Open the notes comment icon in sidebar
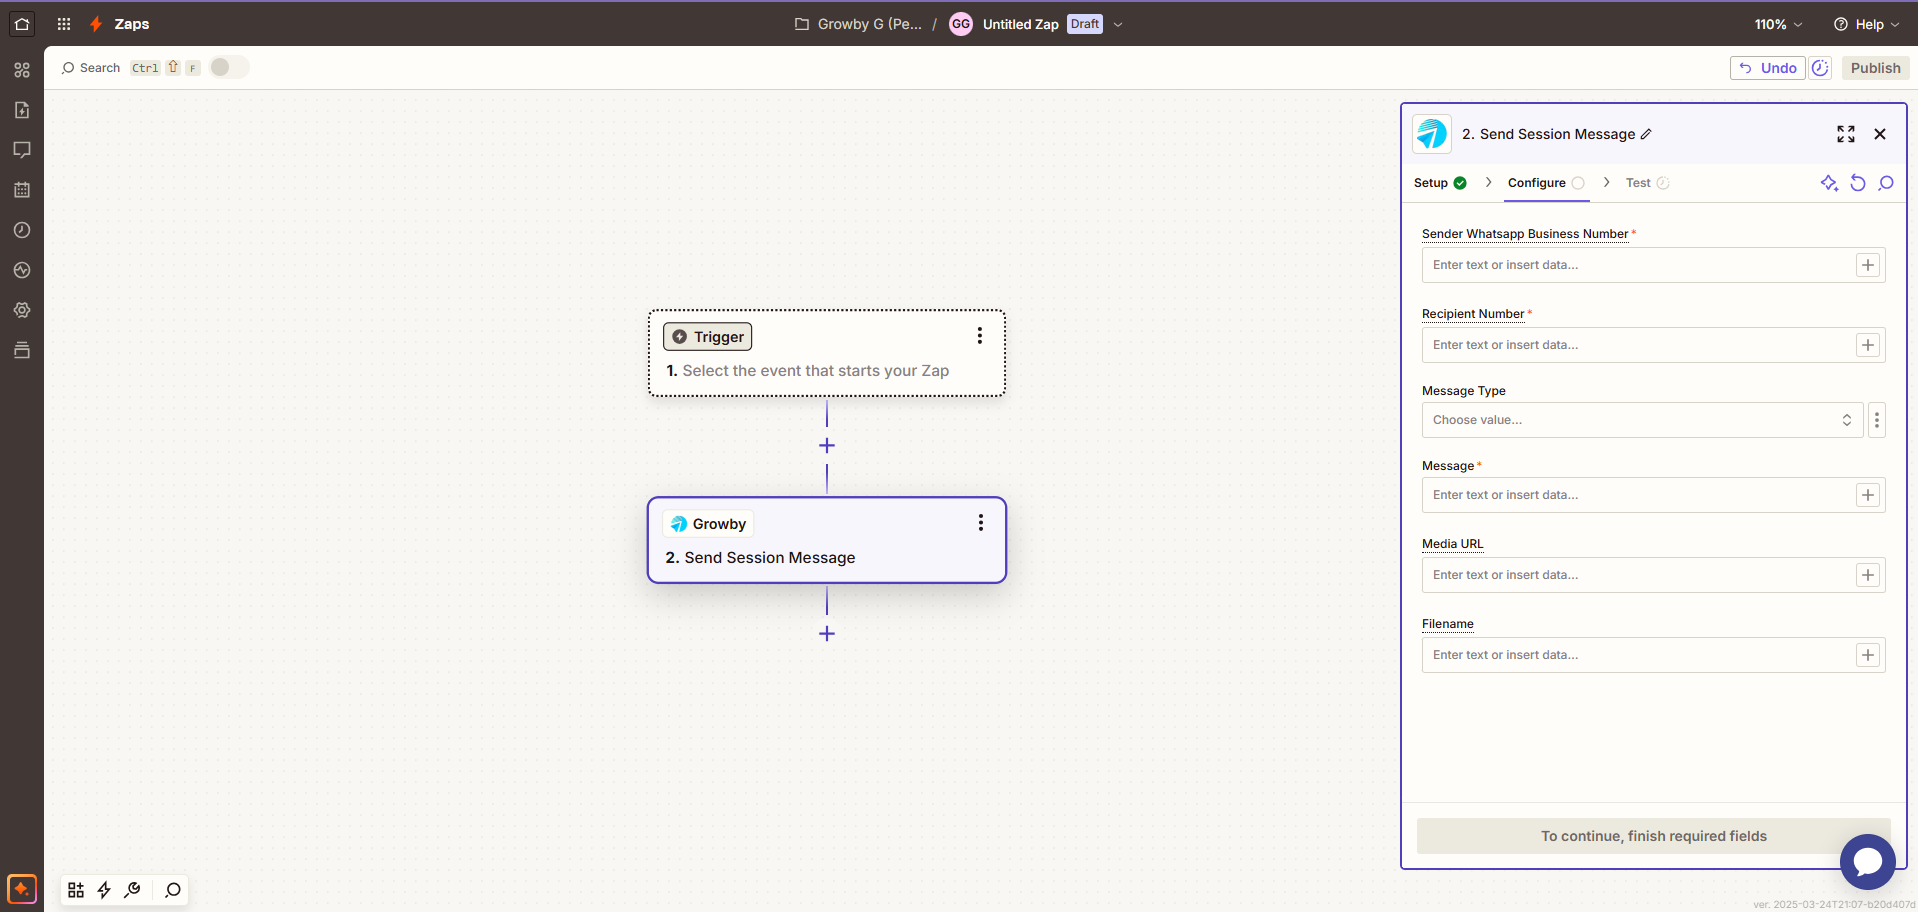The image size is (1918, 912). (x=22, y=150)
